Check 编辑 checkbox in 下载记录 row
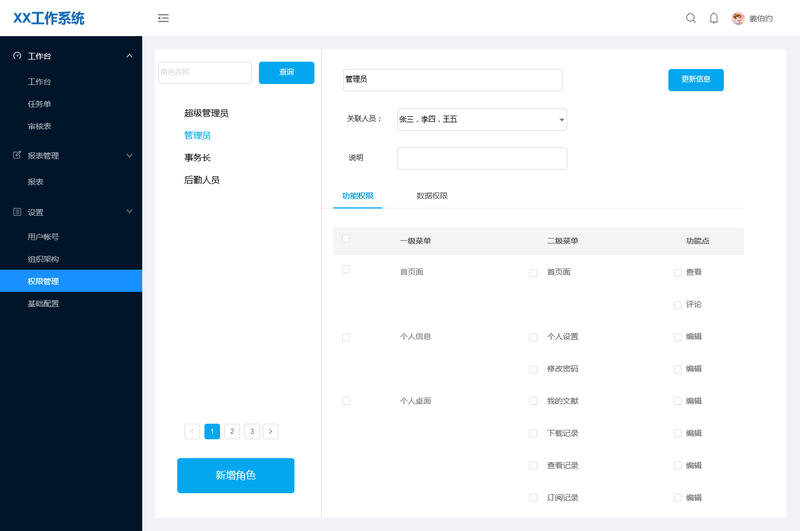The height and width of the screenshot is (531, 800). pos(678,433)
